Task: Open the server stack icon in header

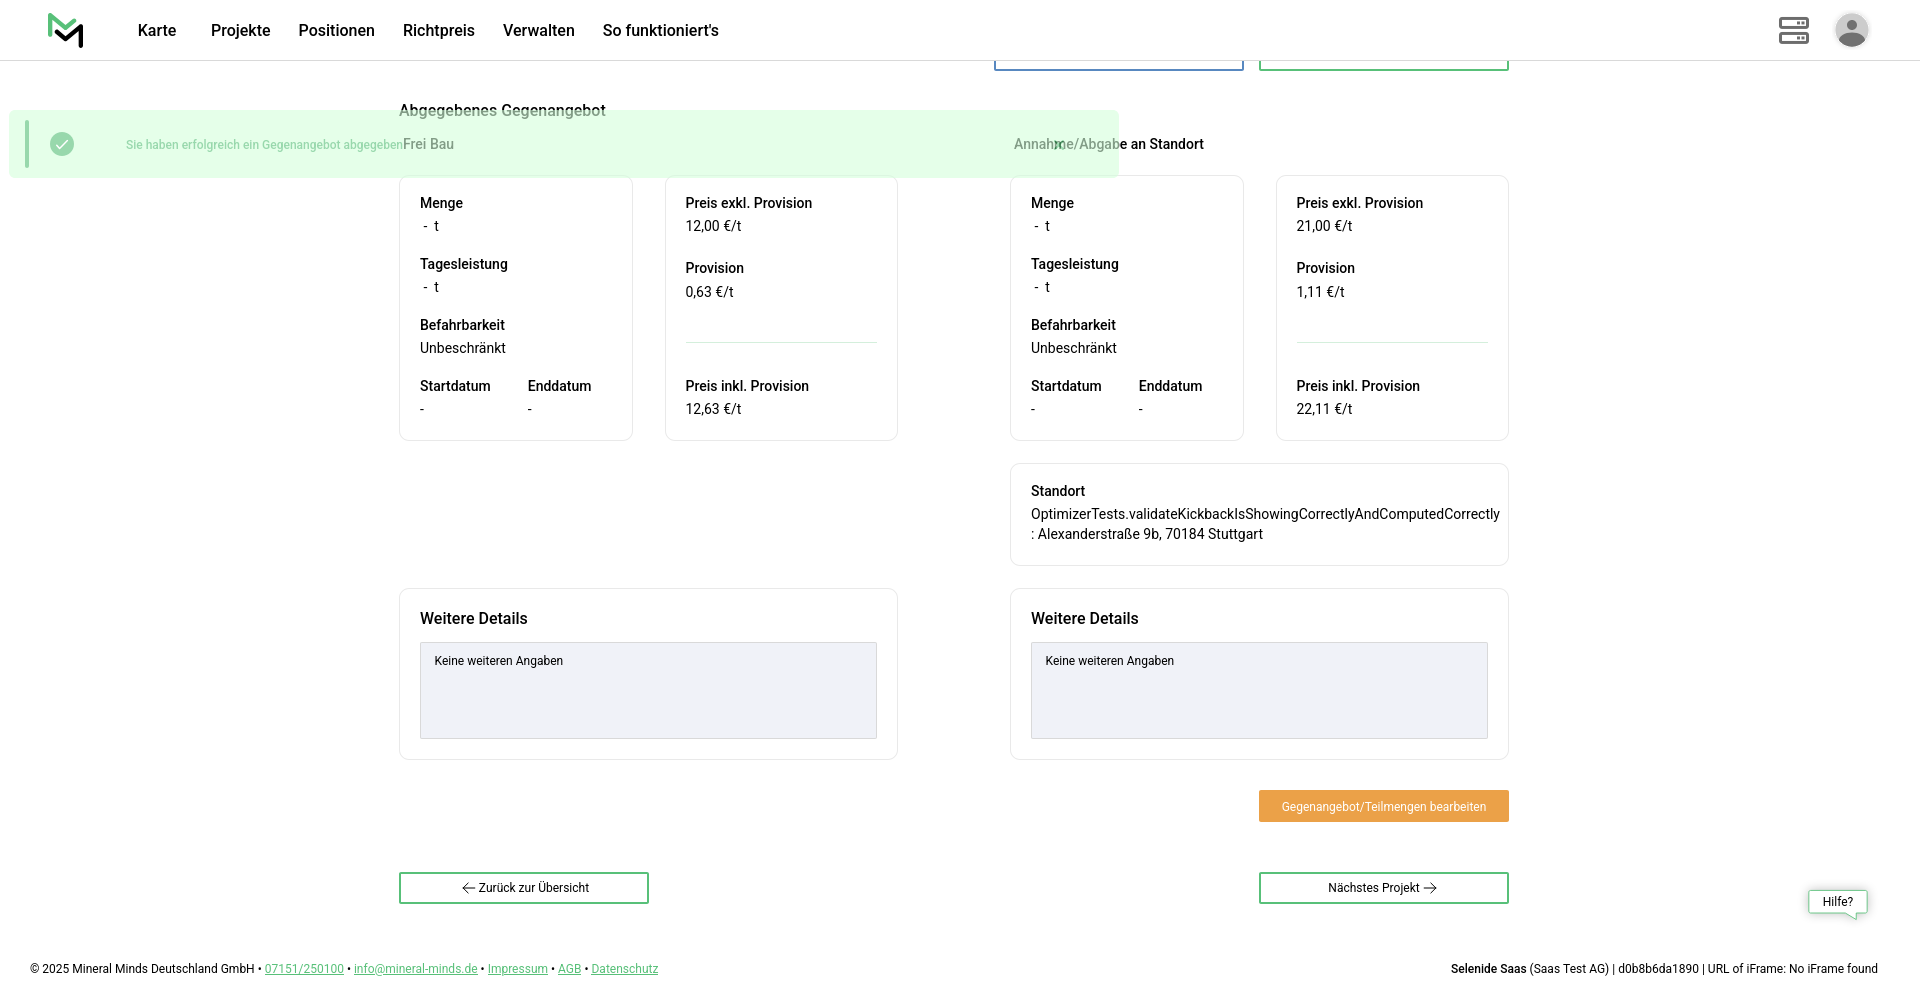Action: 1793,30
